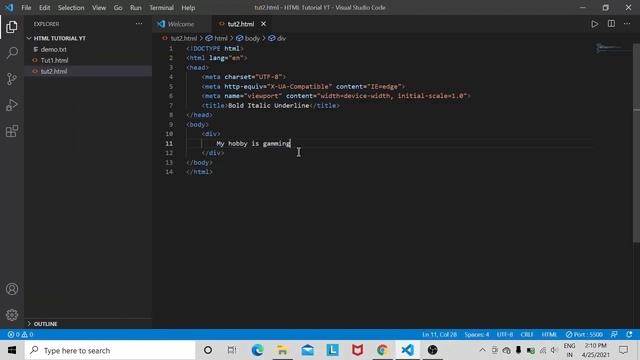This screenshot has height=360, width=640.
Task: Show hidden system tray icons chevron
Action: (x=482, y=350)
